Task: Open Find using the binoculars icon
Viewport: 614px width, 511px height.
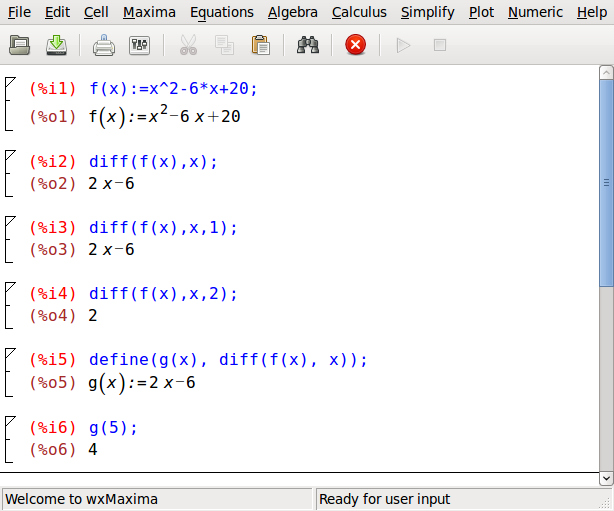Action: (308, 45)
